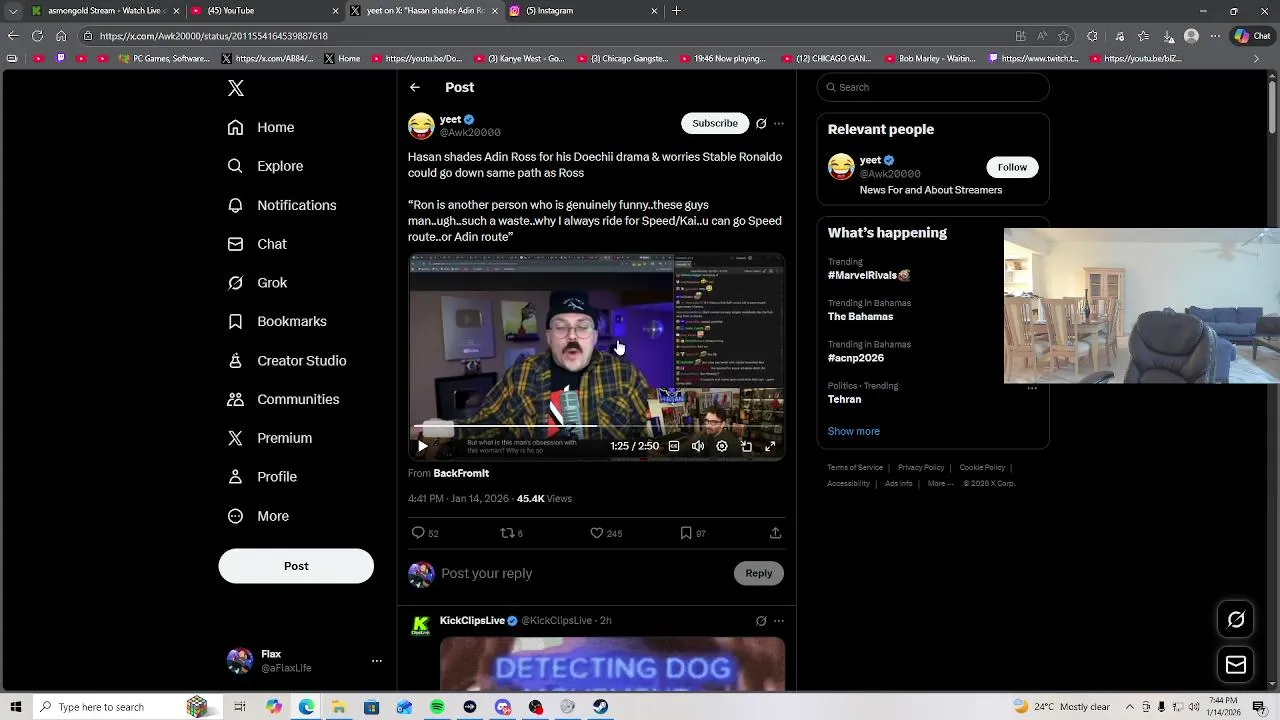The height and width of the screenshot is (720, 1280).
Task: Bookmark the post with 97 bookmarks
Action: click(x=693, y=533)
